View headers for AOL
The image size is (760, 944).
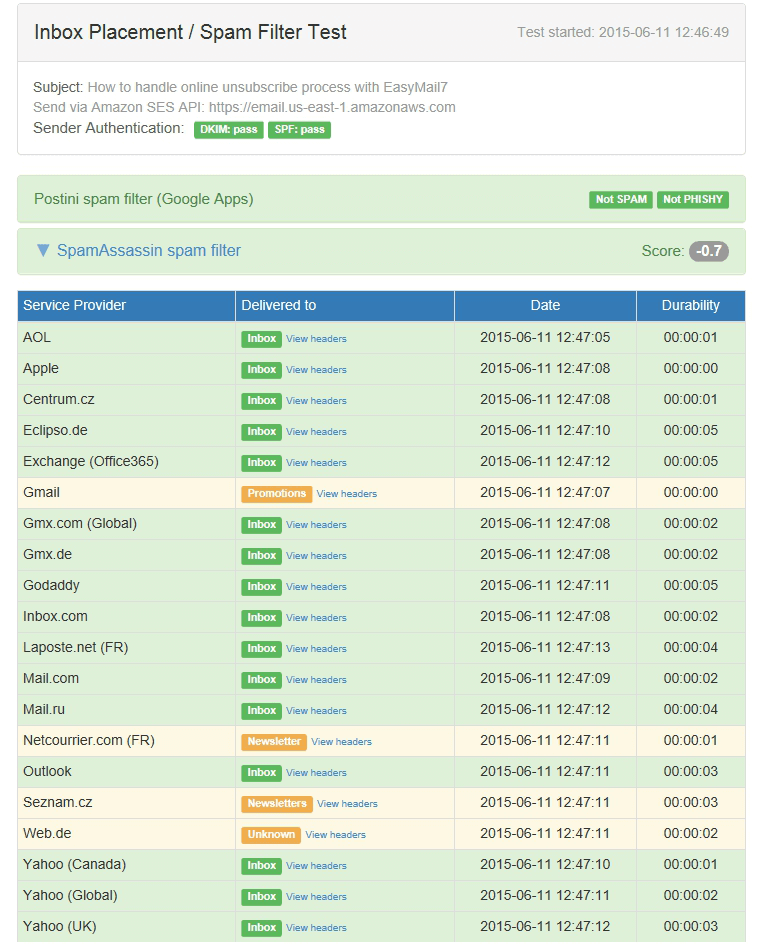316,339
